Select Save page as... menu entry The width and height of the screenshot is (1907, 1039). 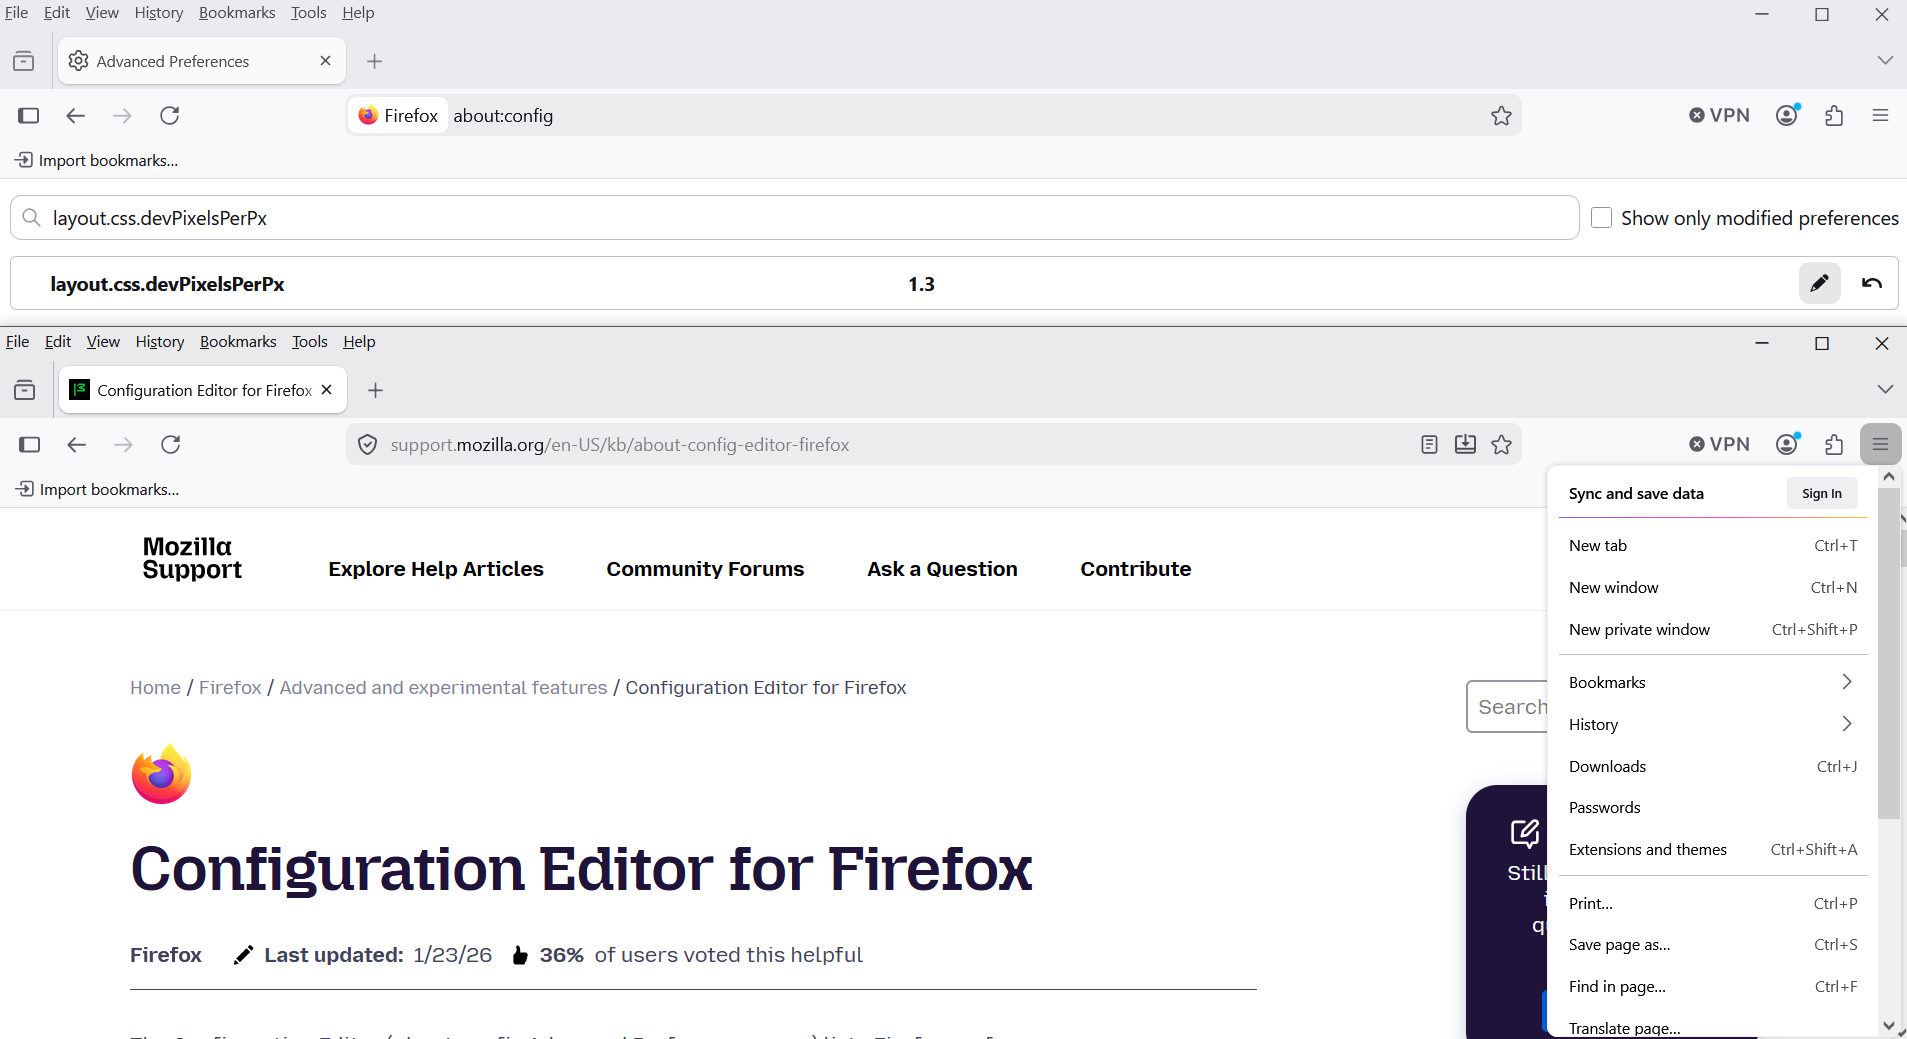coord(1712,945)
